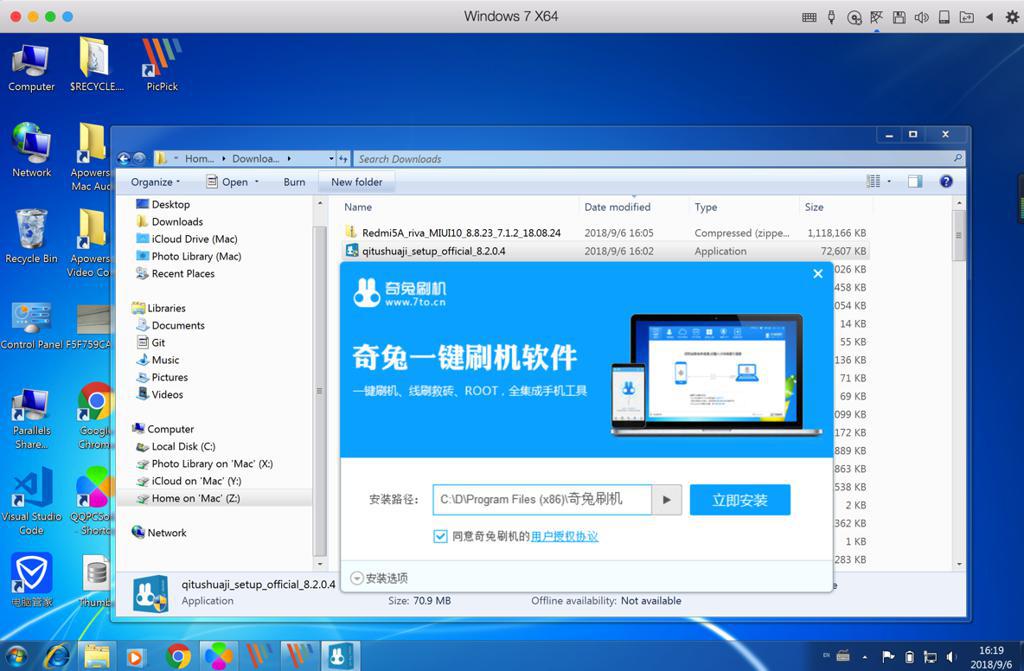Launch Visual Studio Code from desktop
The height and width of the screenshot is (671, 1024).
click(31, 502)
